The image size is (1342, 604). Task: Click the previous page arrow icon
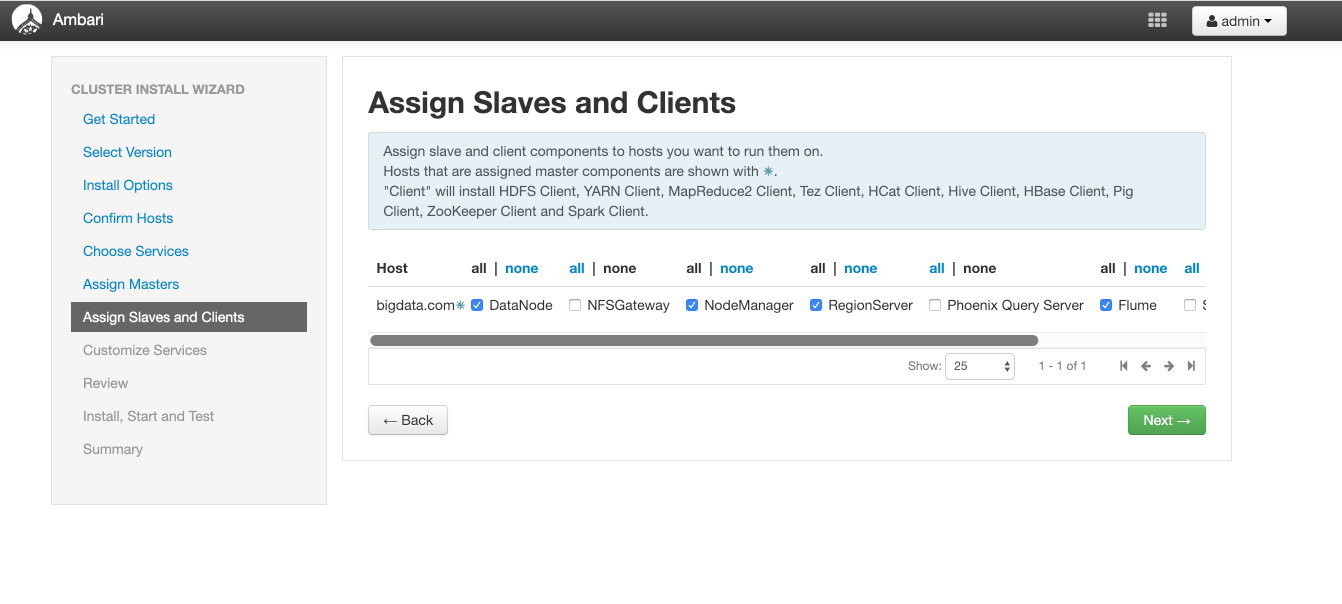click(x=1146, y=366)
